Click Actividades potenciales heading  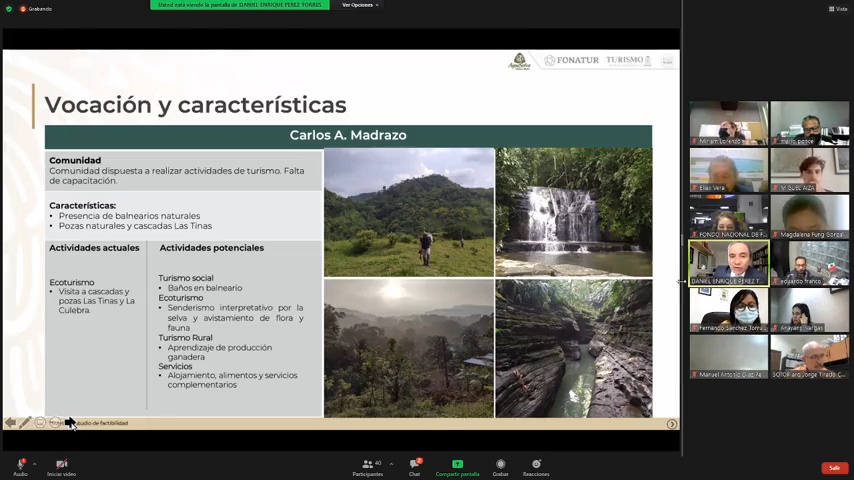[211, 248]
